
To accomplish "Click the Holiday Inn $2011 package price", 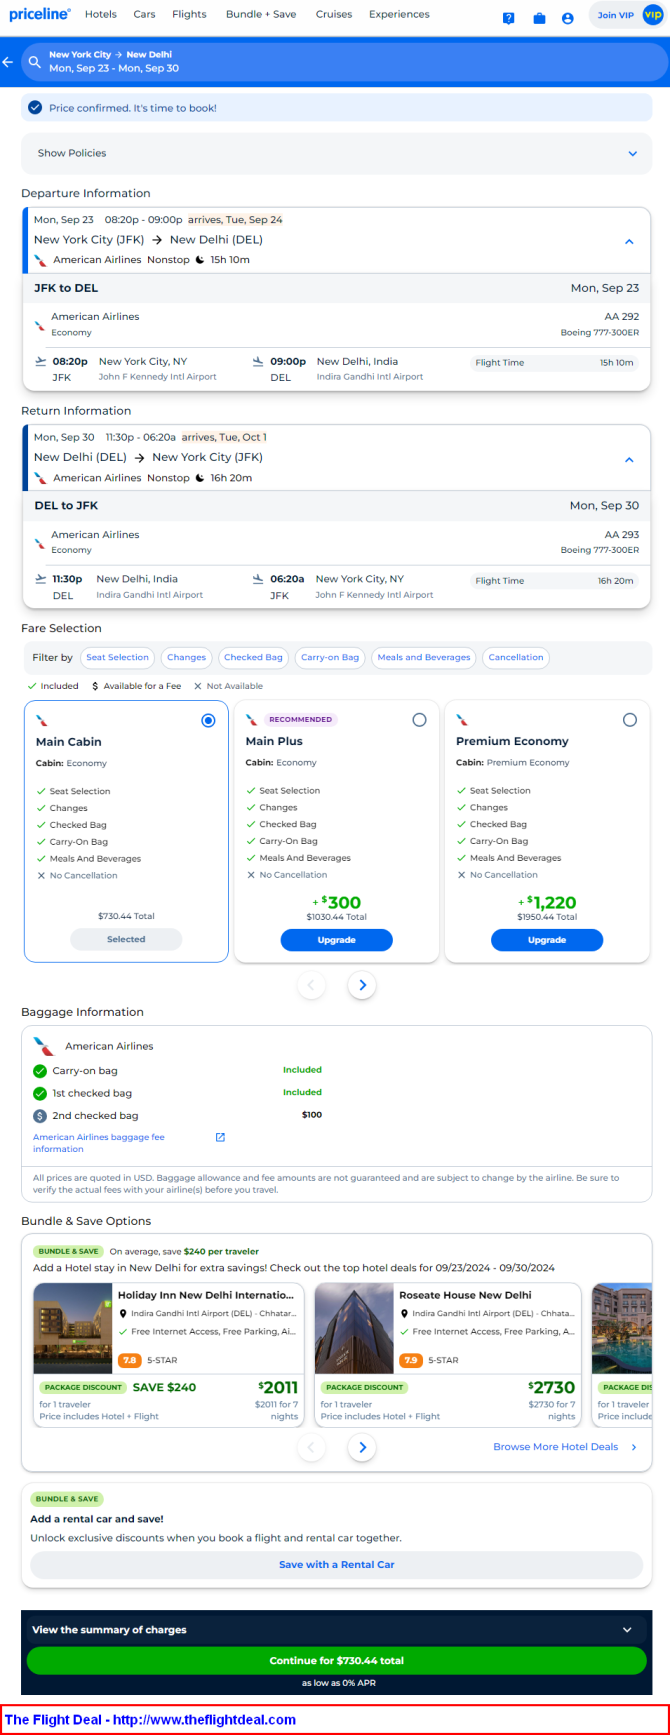I will point(279,1387).
